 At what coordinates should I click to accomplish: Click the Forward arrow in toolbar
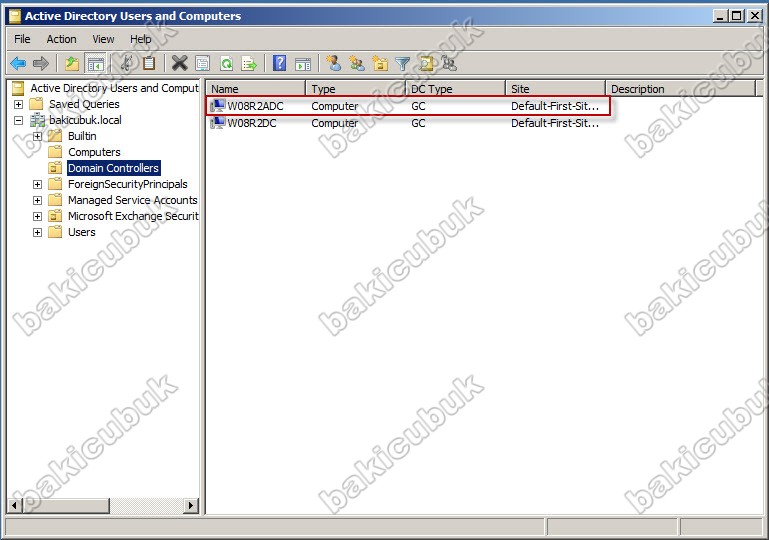coord(41,63)
